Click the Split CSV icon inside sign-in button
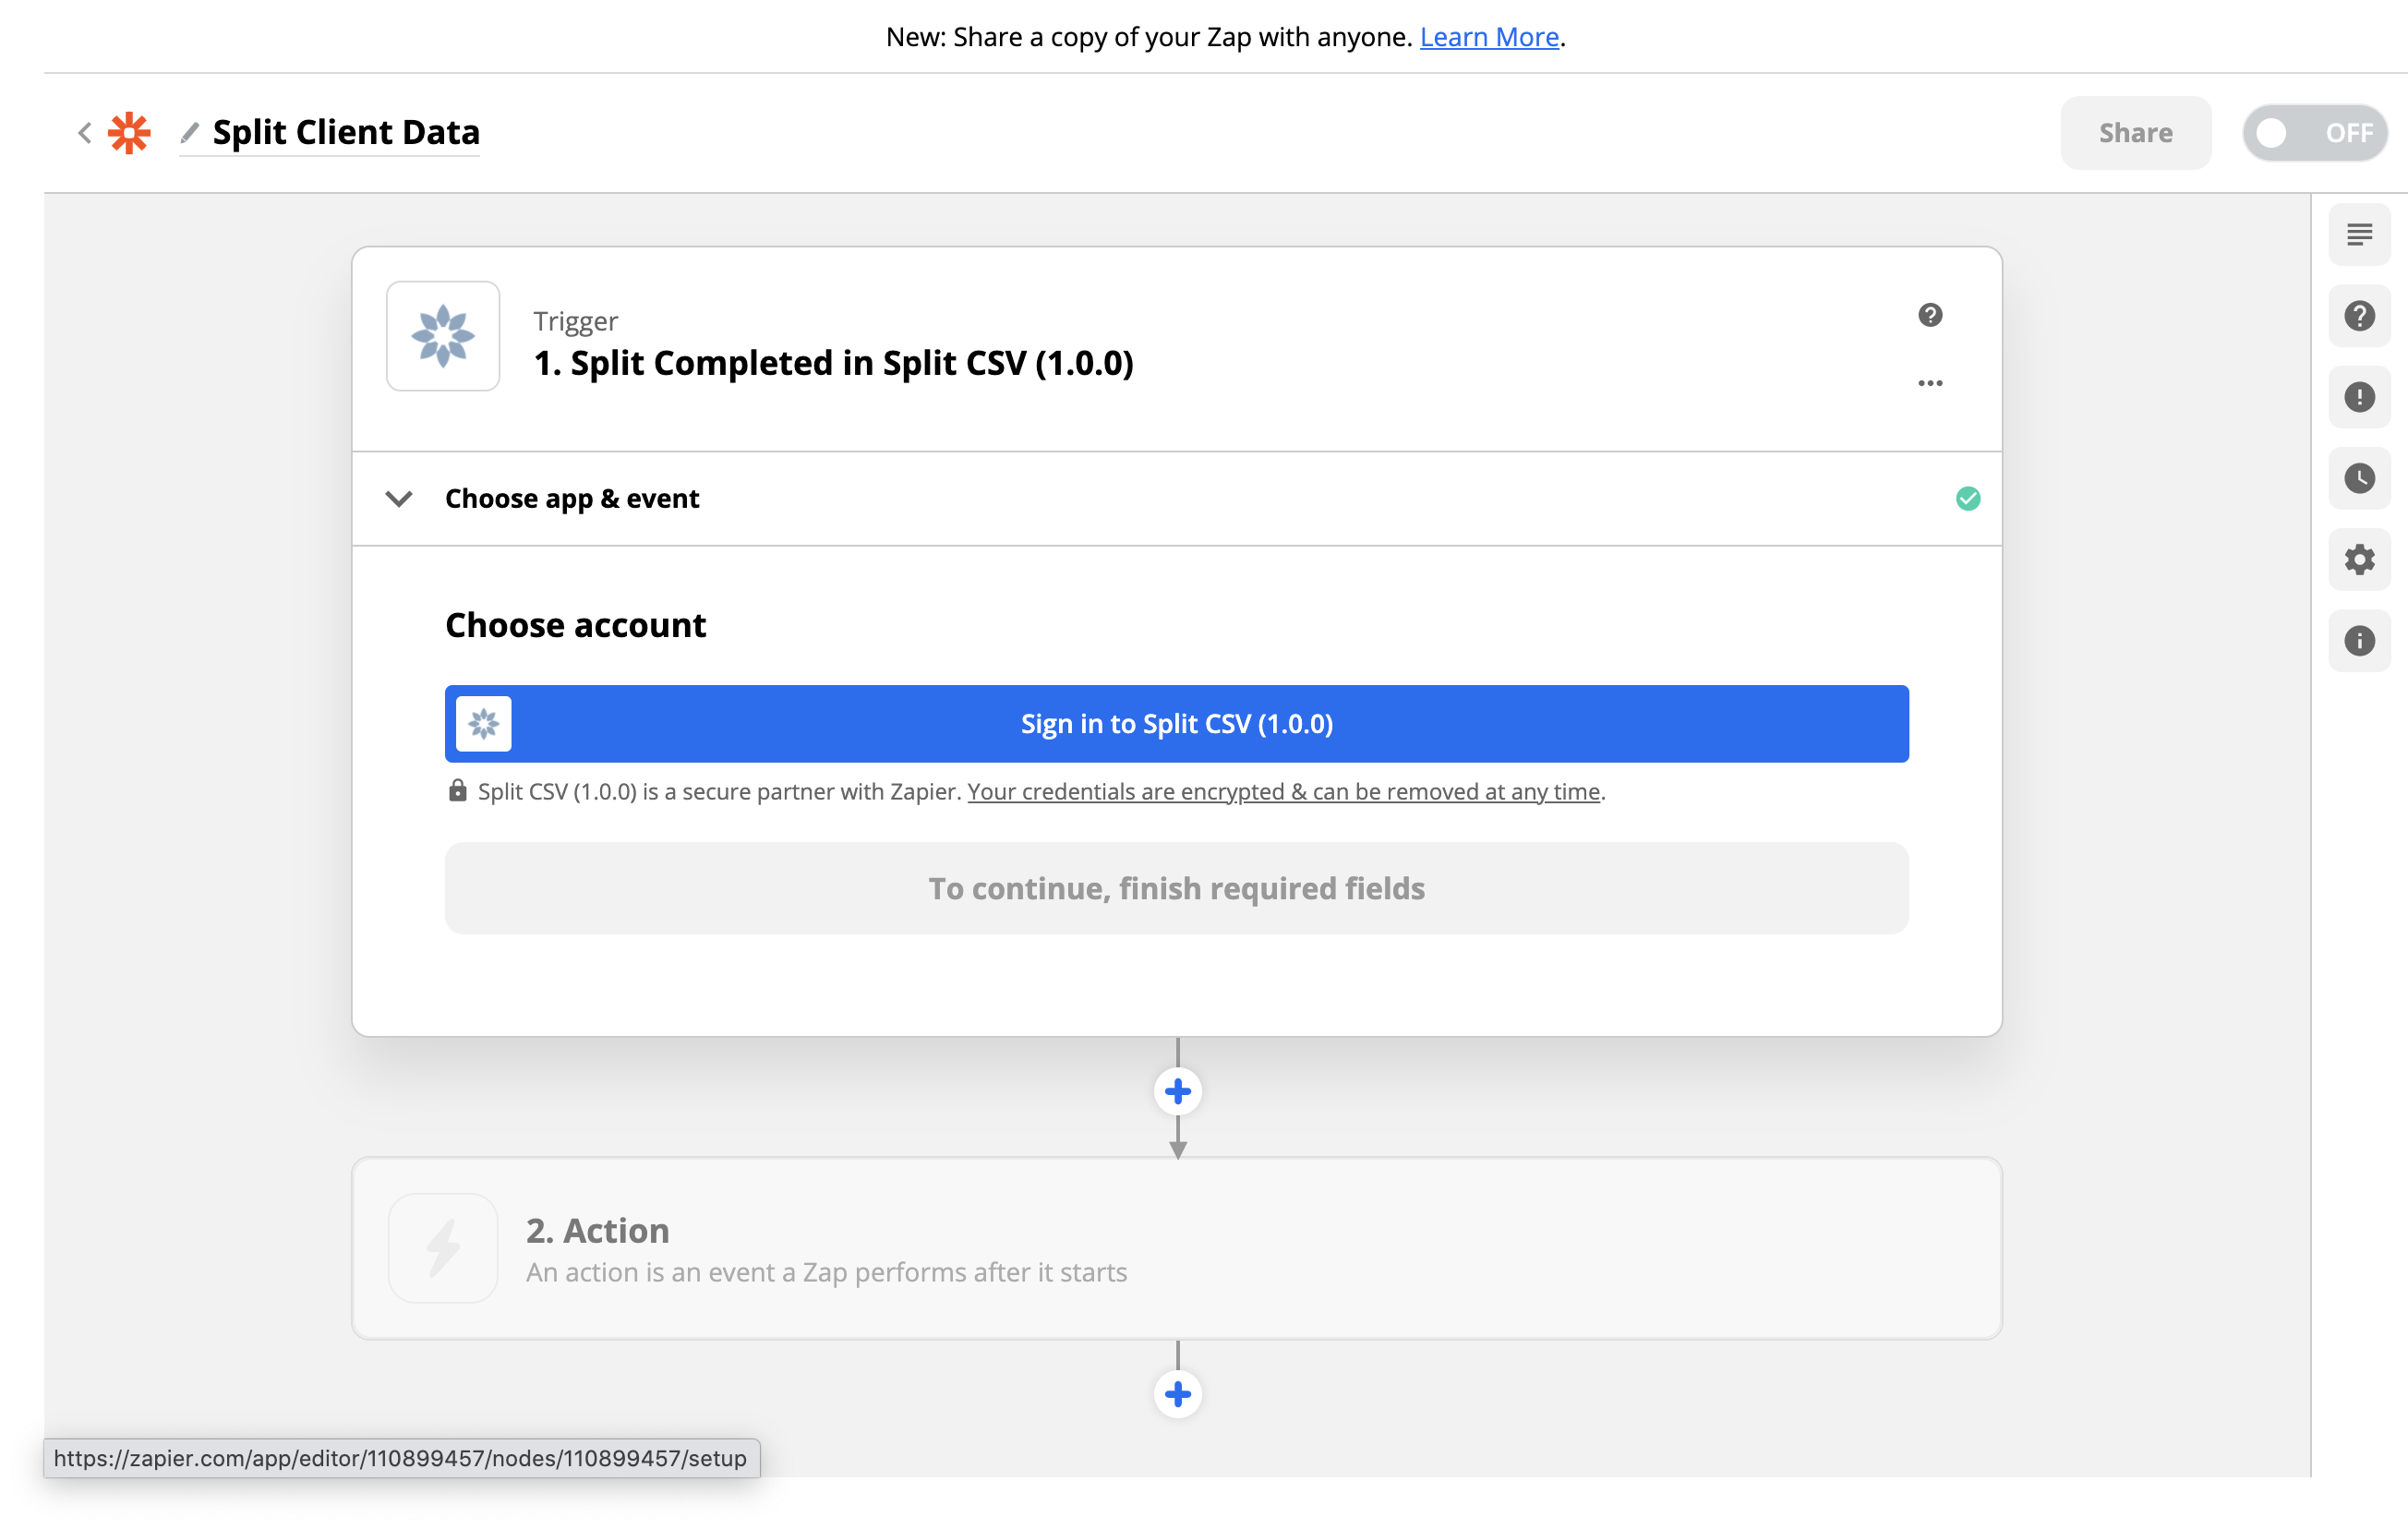The image size is (2408, 1529). (484, 724)
